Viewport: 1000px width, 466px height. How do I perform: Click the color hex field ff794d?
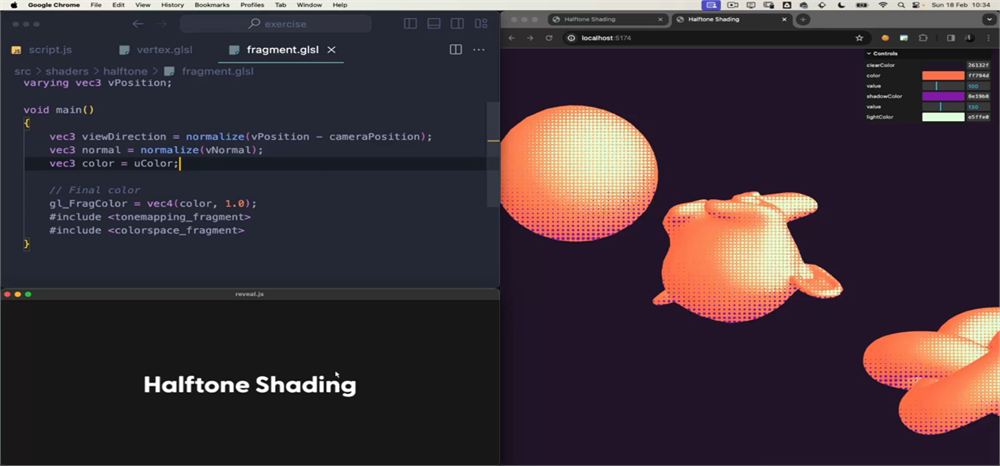pyautogui.click(x=978, y=75)
